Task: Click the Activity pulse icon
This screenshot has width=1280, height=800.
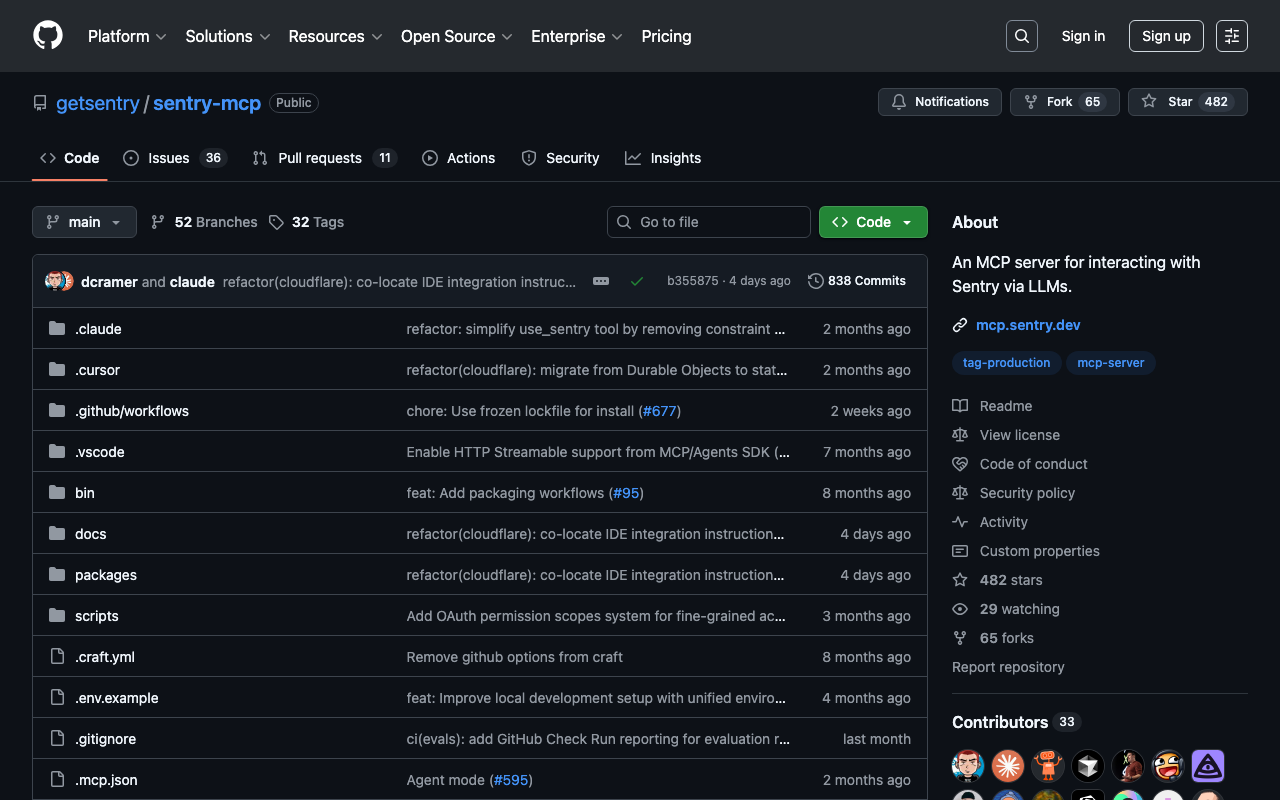Action: 960,522
